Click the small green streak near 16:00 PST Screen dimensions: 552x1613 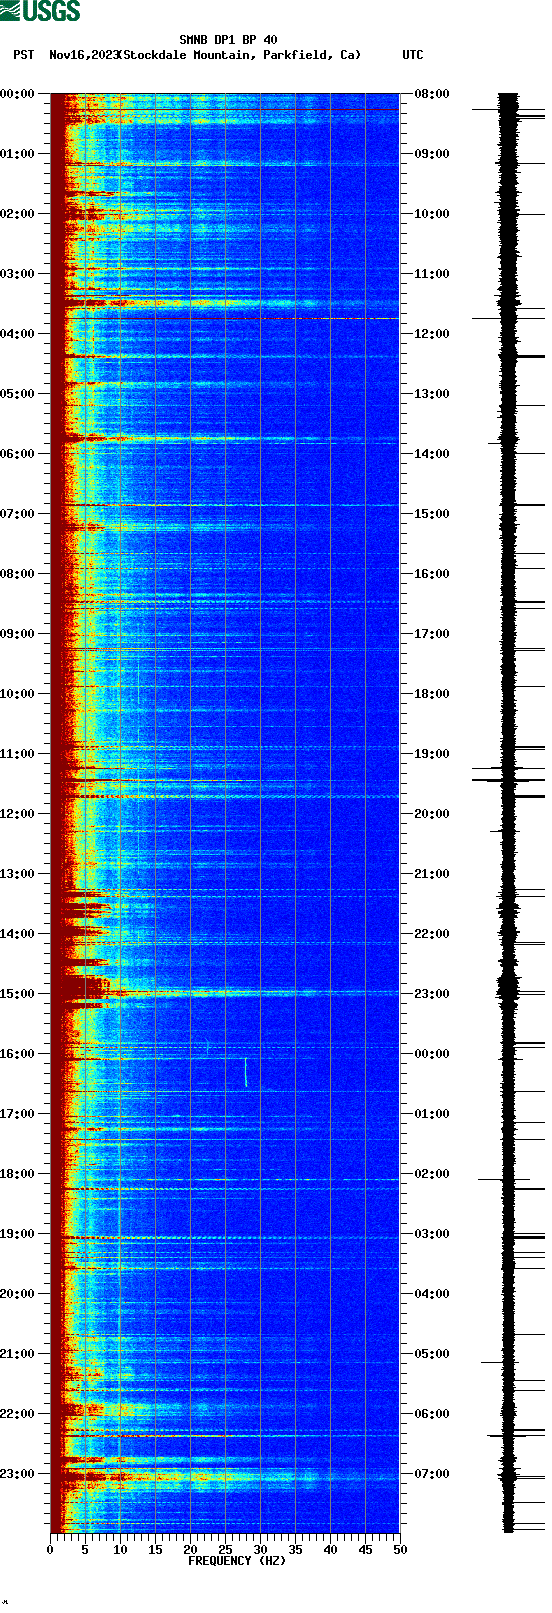click(246, 1072)
